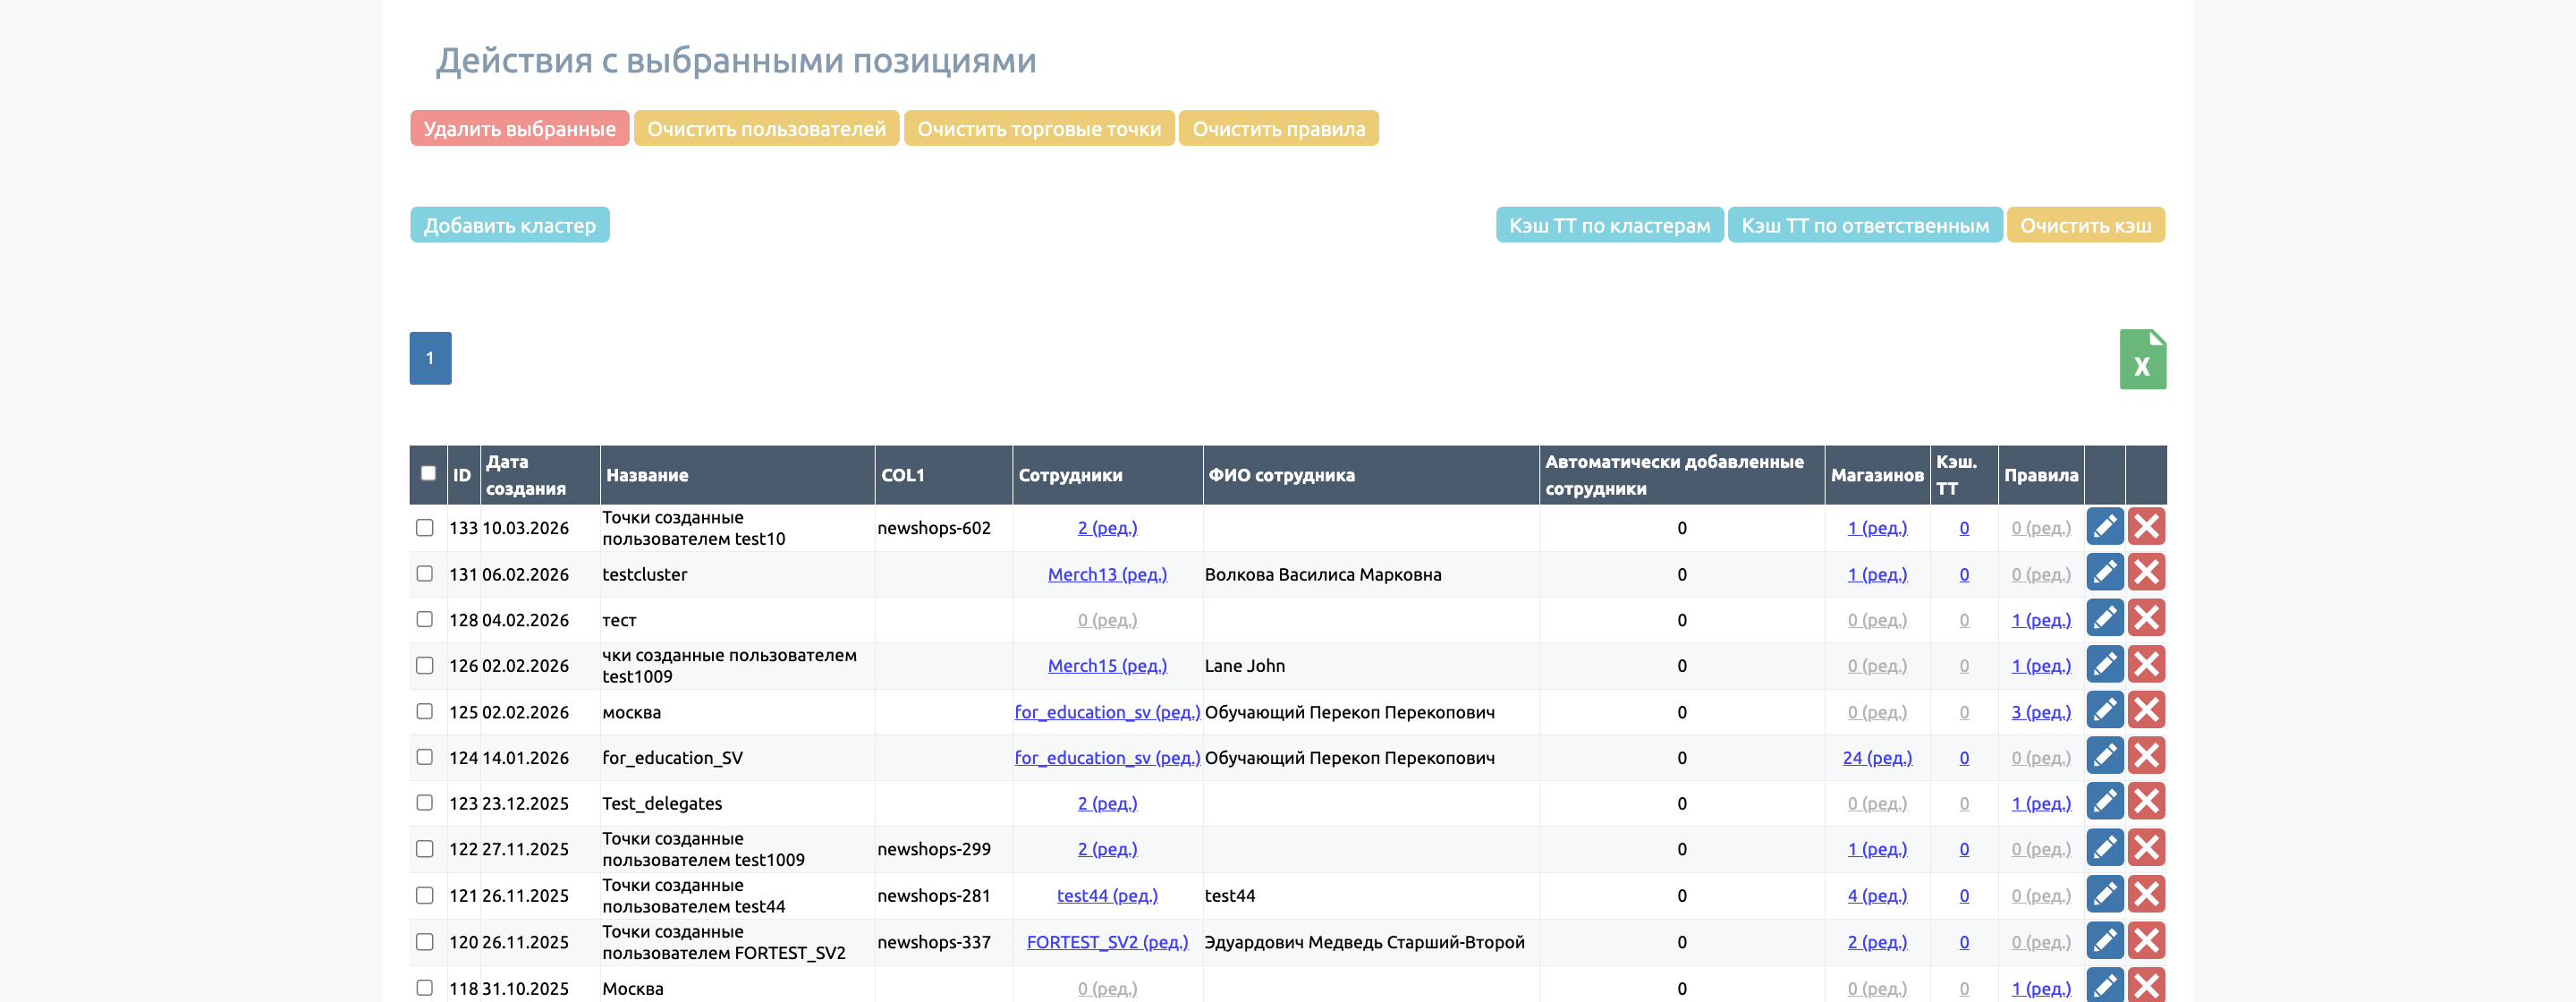The width and height of the screenshot is (2576, 1002).
Task: Go to pagination page 1
Action: click(430, 358)
